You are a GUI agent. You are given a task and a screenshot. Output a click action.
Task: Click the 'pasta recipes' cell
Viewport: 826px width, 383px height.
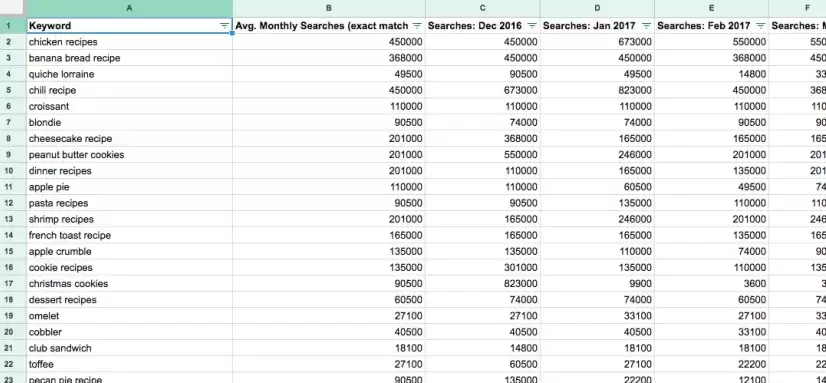click(x=130, y=203)
